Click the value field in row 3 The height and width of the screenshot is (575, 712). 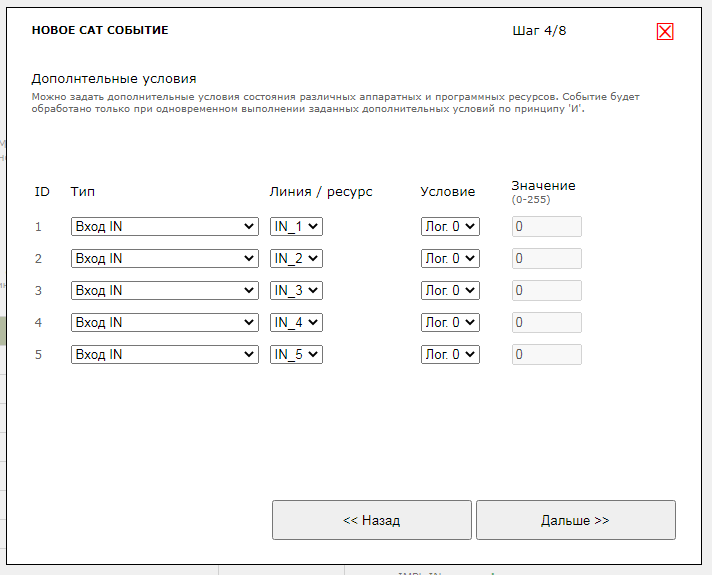point(546,291)
